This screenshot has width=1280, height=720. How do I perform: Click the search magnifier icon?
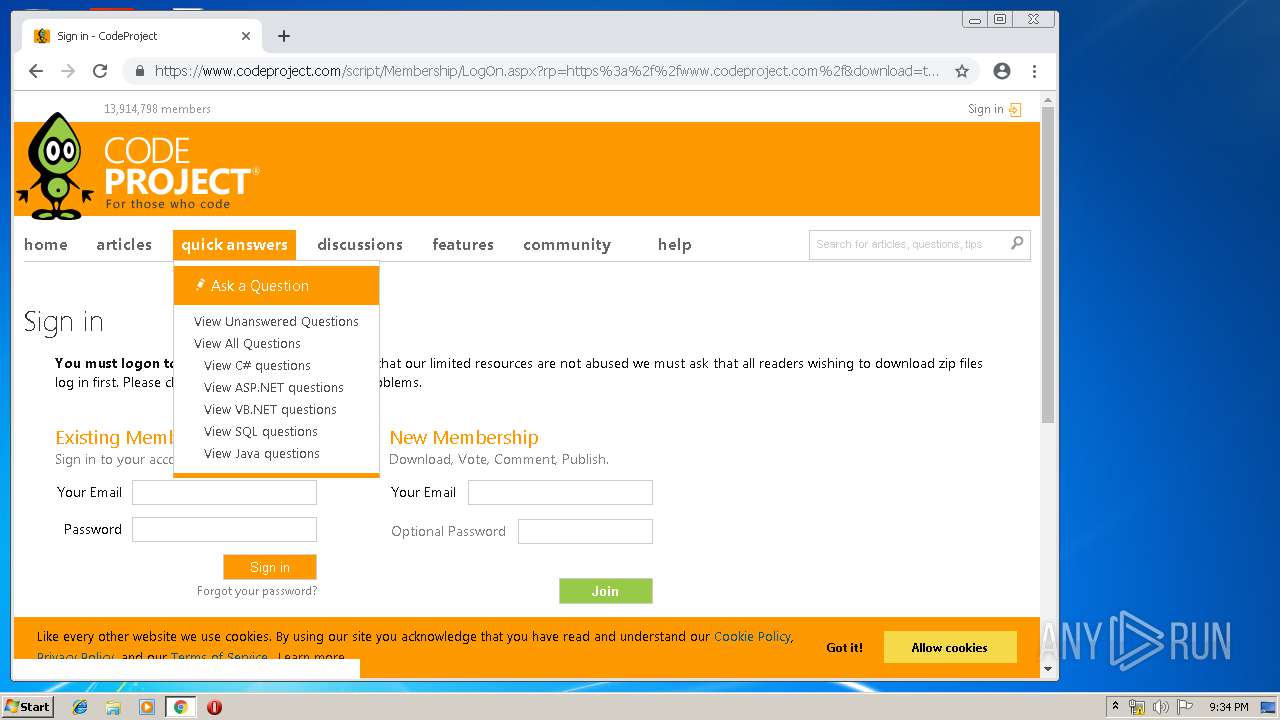pyautogui.click(x=1017, y=243)
